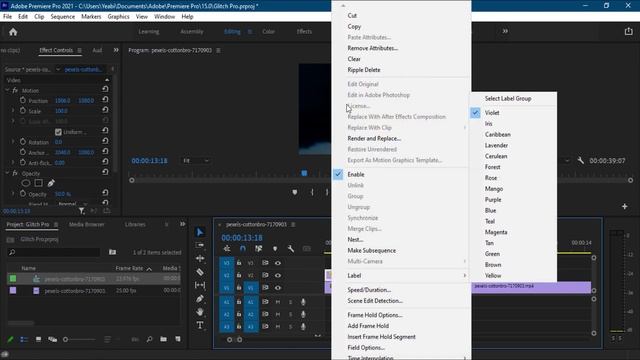Image resolution: width=640 pixels, height=360 pixels.
Task: Open source clip dropdown in Effect Controls
Action: (58, 69)
